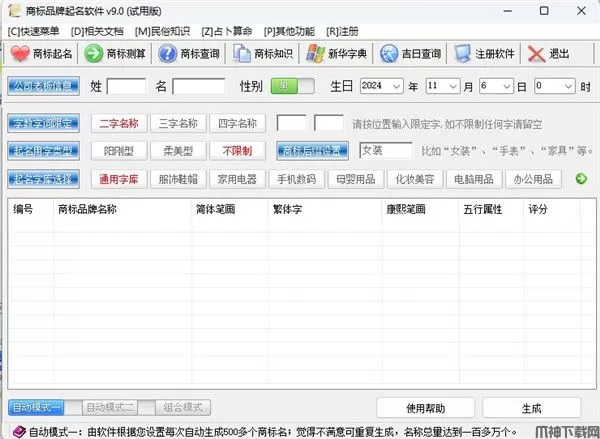The image size is (600, 439).
Task: Open the birth hour 0 dropdown
Action: coord(568,86)
